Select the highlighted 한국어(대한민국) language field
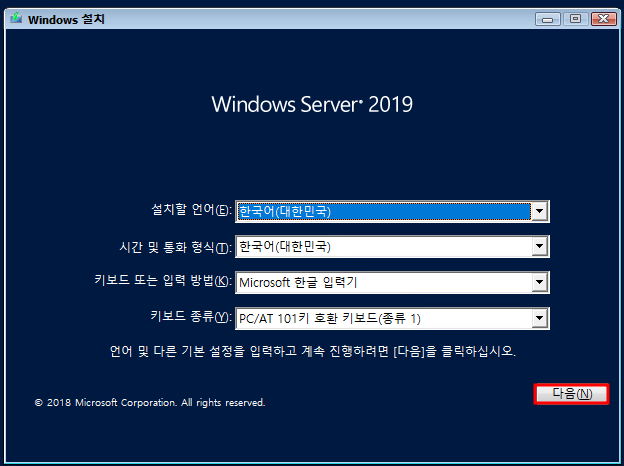Screen dimensions: 624x466 (x=392, y=211)
